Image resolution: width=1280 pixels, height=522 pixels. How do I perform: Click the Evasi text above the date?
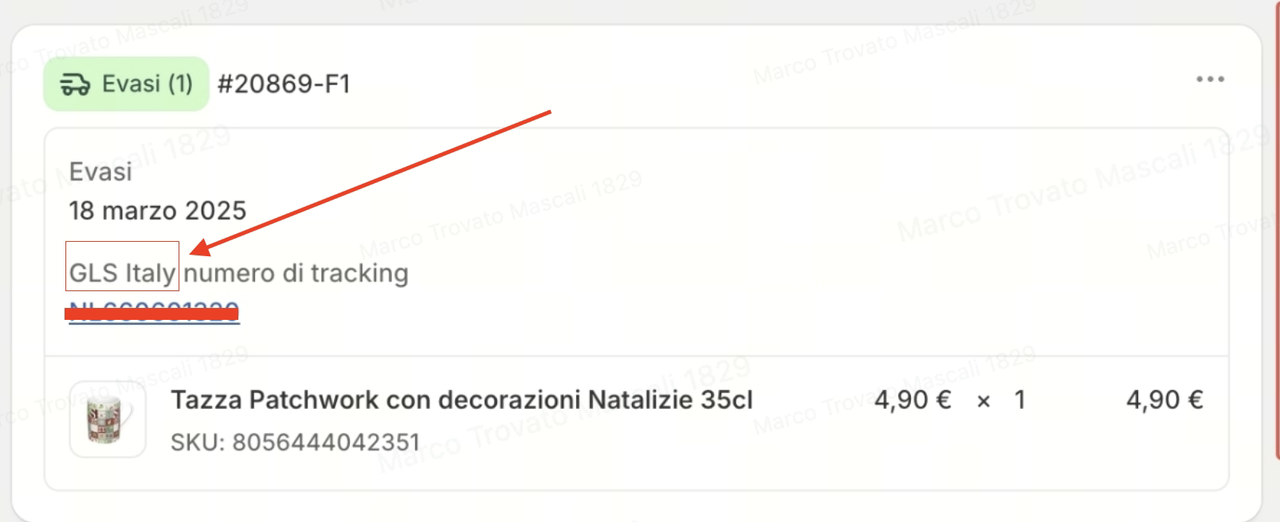(100, 172)
